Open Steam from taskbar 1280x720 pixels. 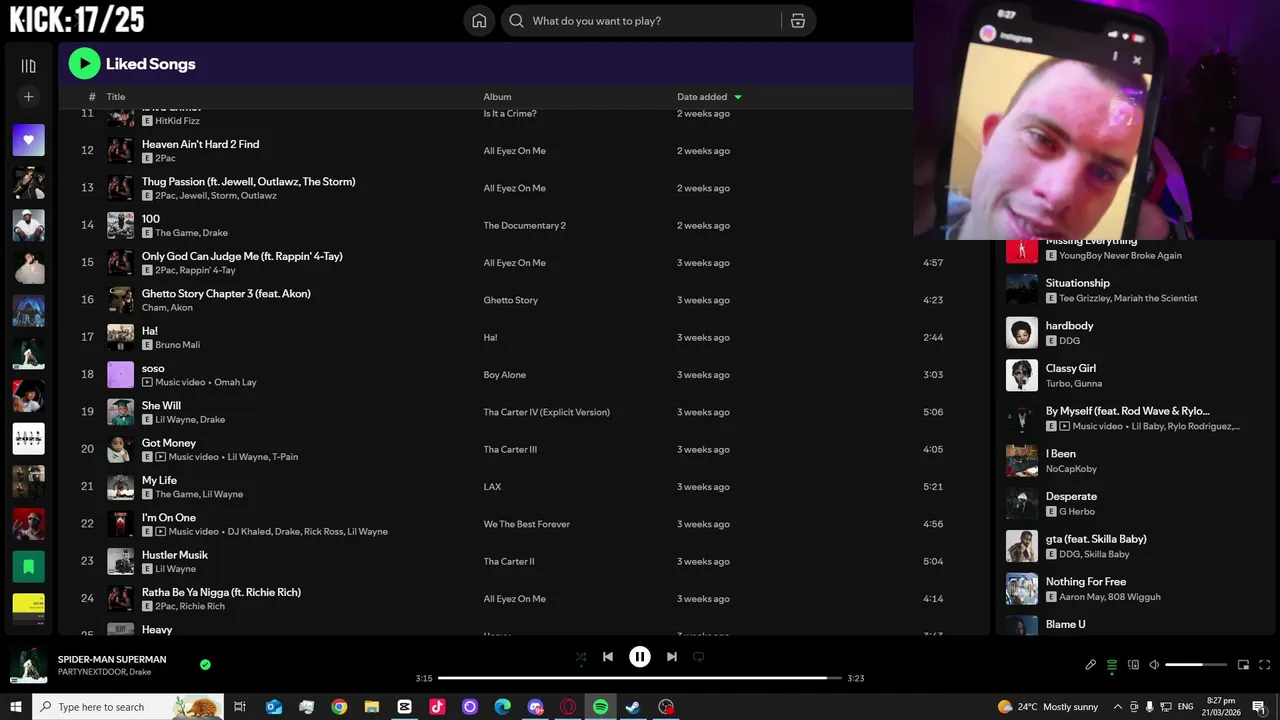tap(633, 707)
